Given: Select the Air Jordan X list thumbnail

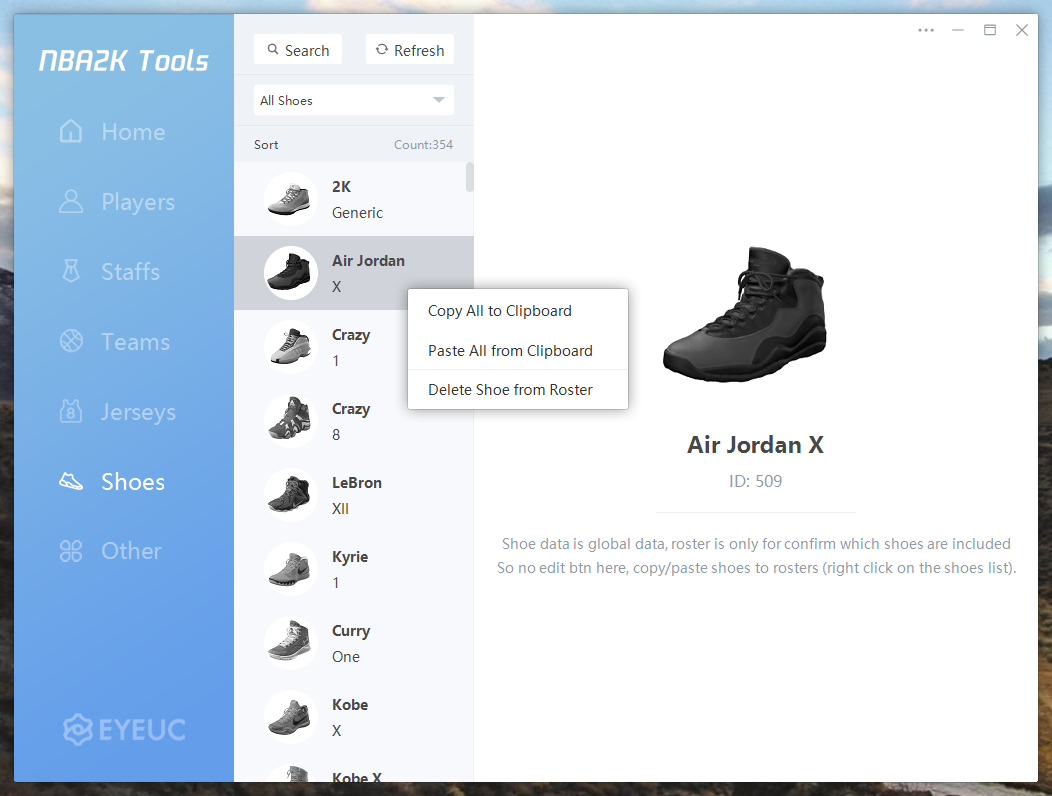Looking at the screenshot, I should (x=291, y=272).
